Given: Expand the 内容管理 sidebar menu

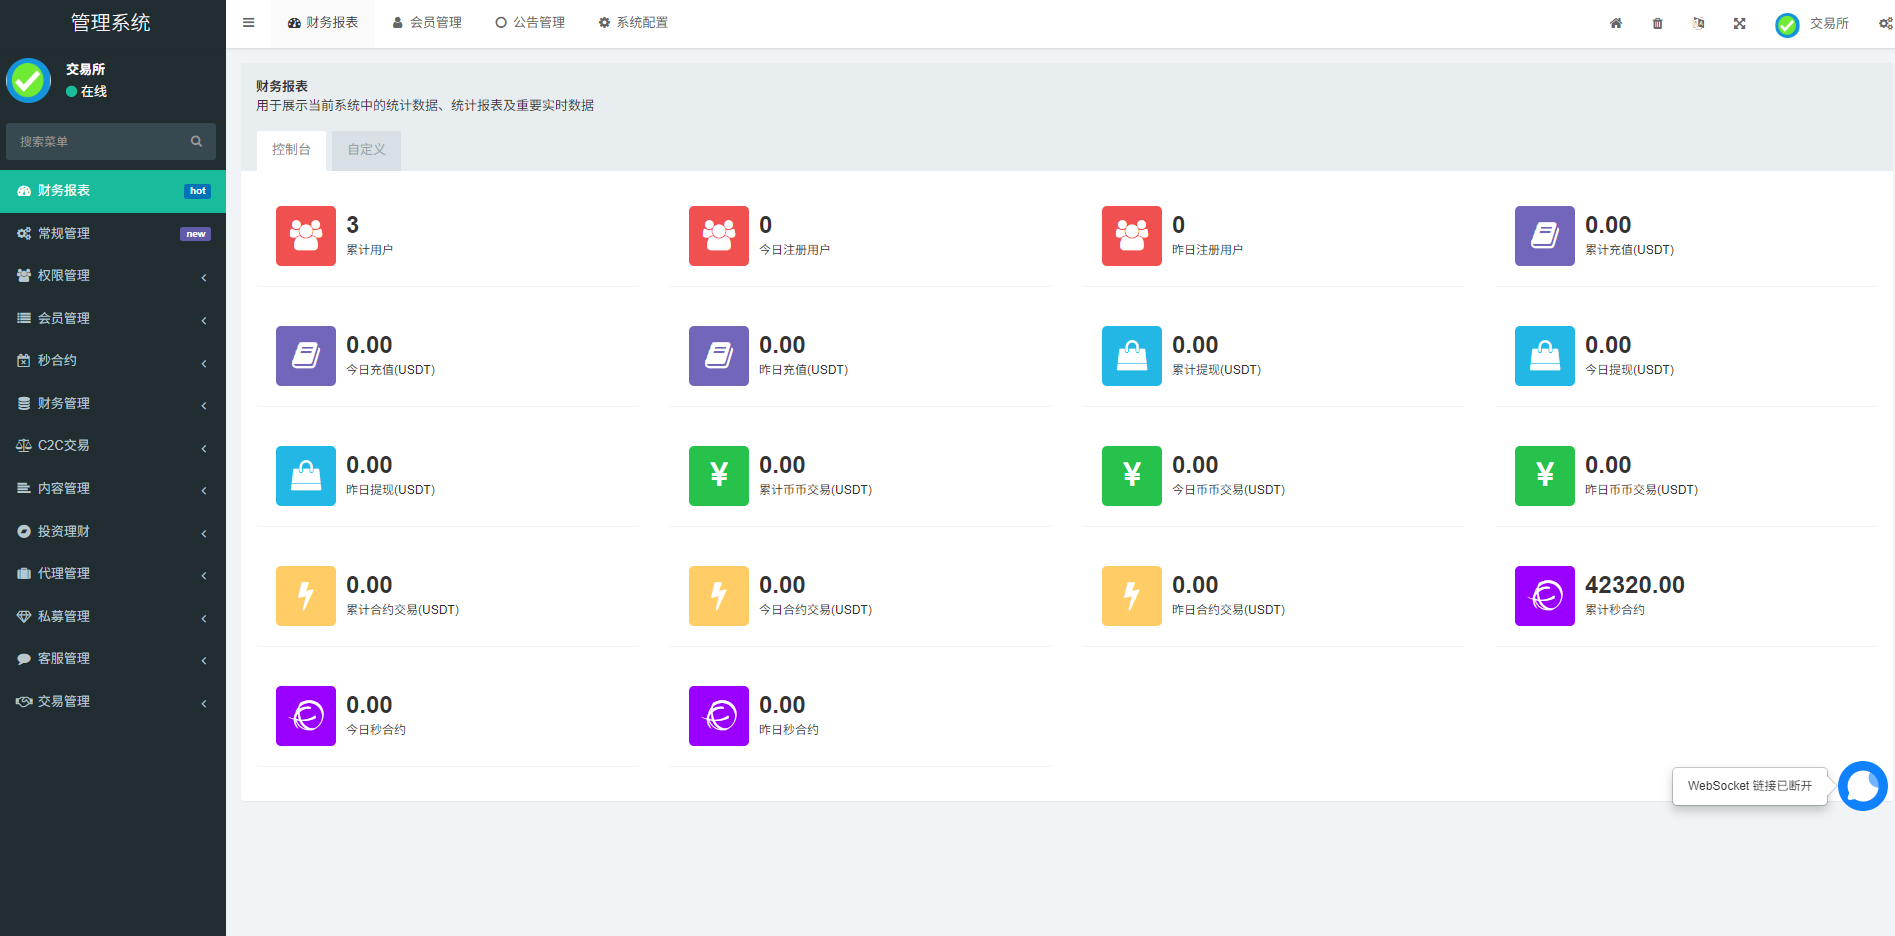Looking at the screenshot, I should [113, 488].
